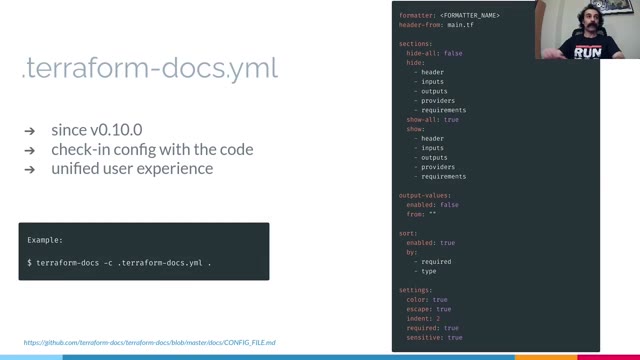Click '- inputs' under hide list

tap(429, 82)
